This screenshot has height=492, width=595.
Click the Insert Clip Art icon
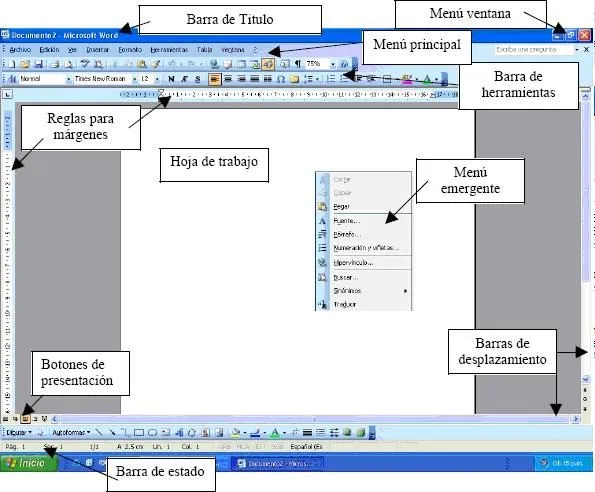[x=205, y=432]
